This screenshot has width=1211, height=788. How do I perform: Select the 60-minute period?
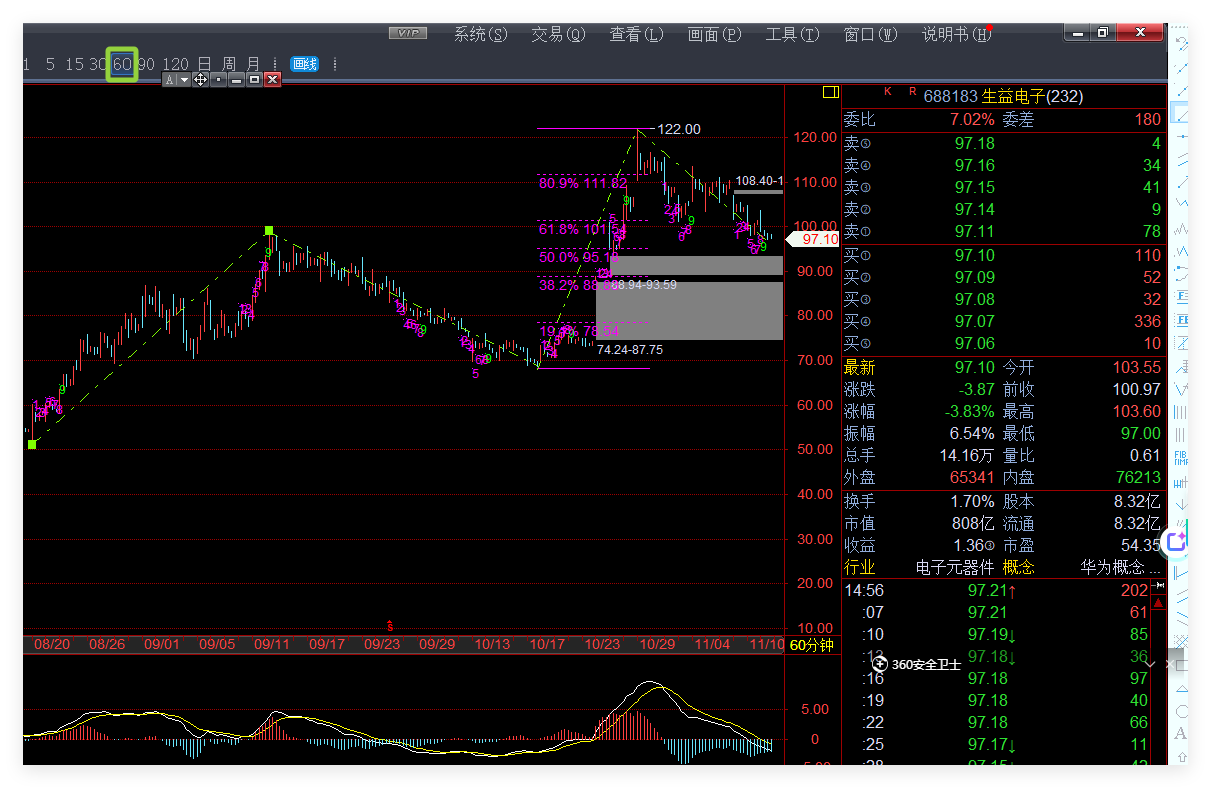click(122, 64)
